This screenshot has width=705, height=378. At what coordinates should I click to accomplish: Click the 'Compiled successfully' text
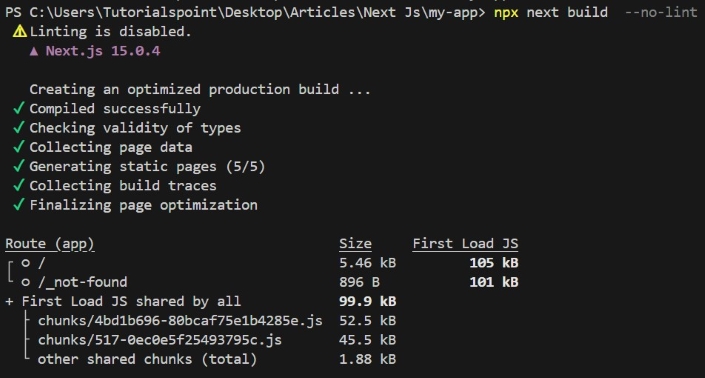115,109
